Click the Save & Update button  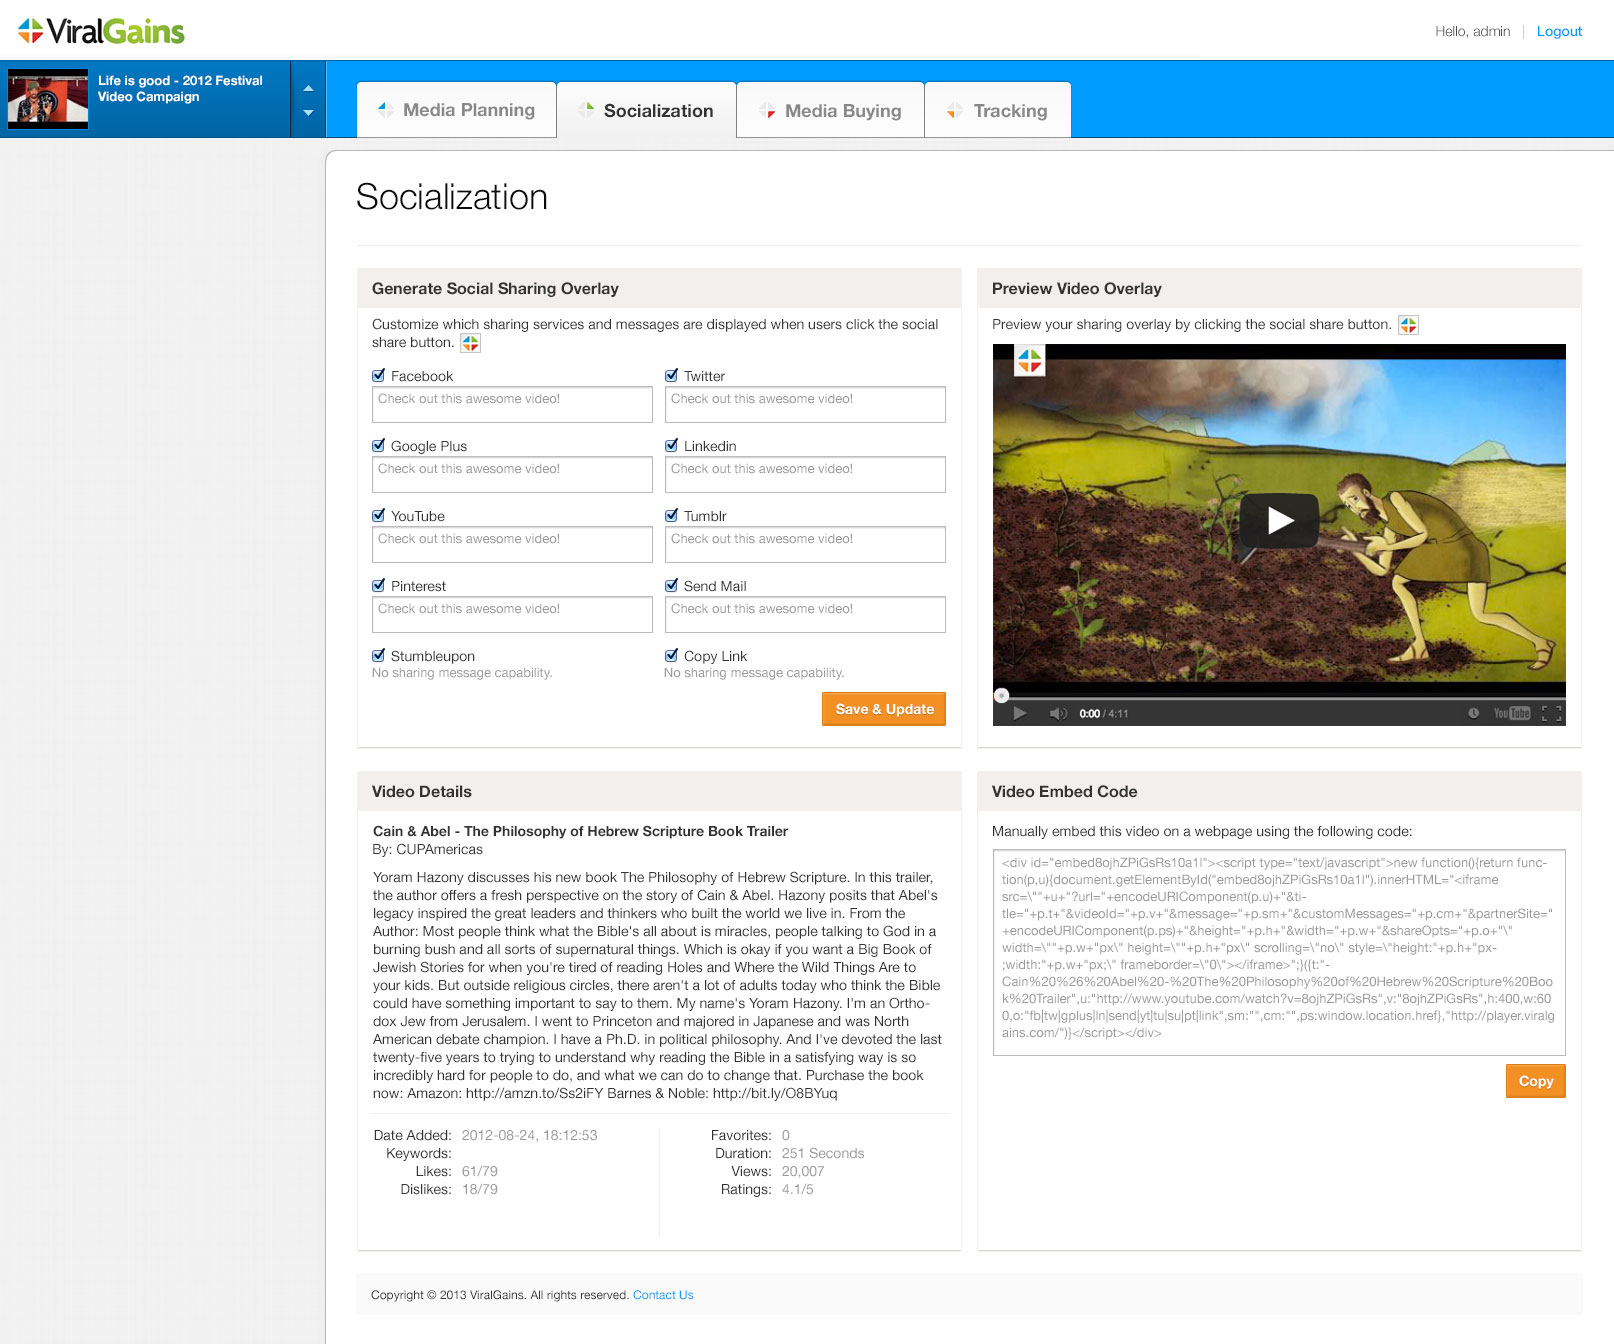[x=884, y=709]
